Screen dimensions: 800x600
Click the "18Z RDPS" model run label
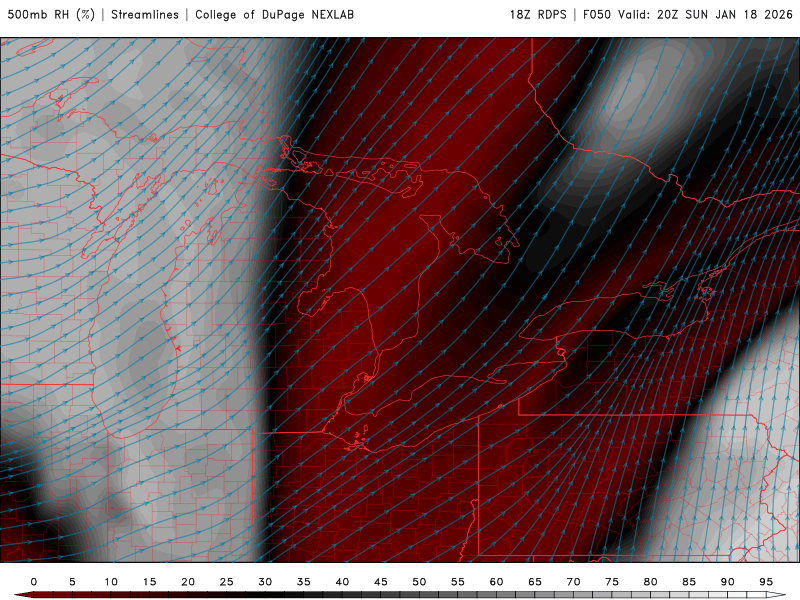click(538, 15)
